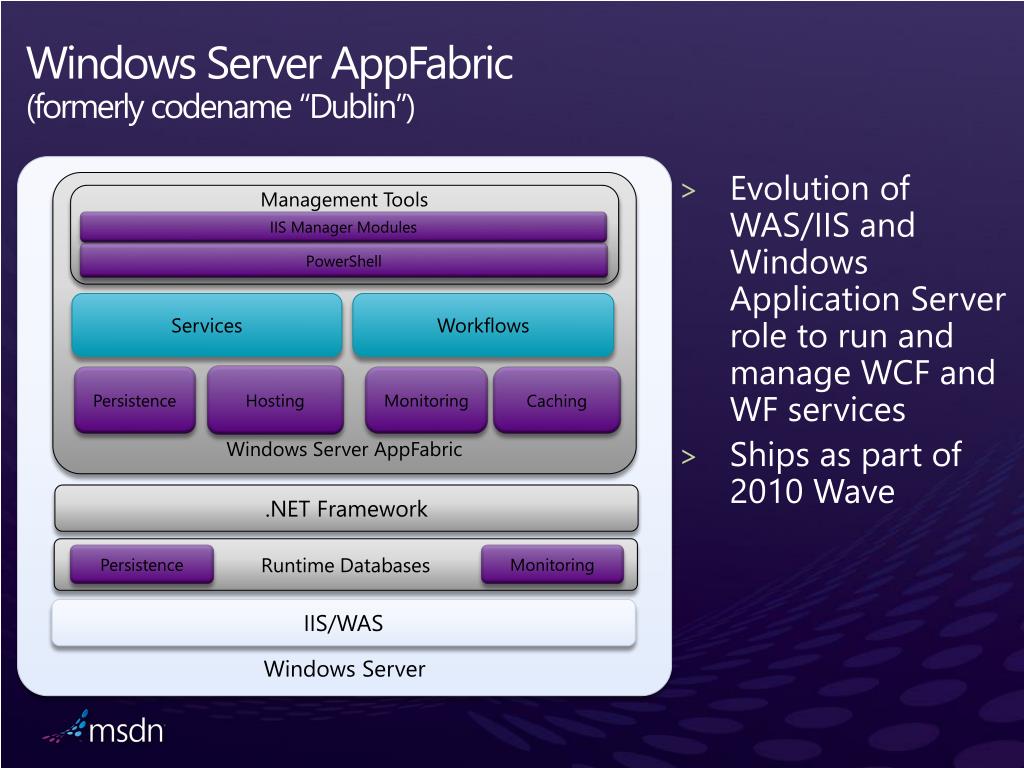Click Monitoring box in Runtime Databases
Screen dimensions: 1024x768
[552, 565]
